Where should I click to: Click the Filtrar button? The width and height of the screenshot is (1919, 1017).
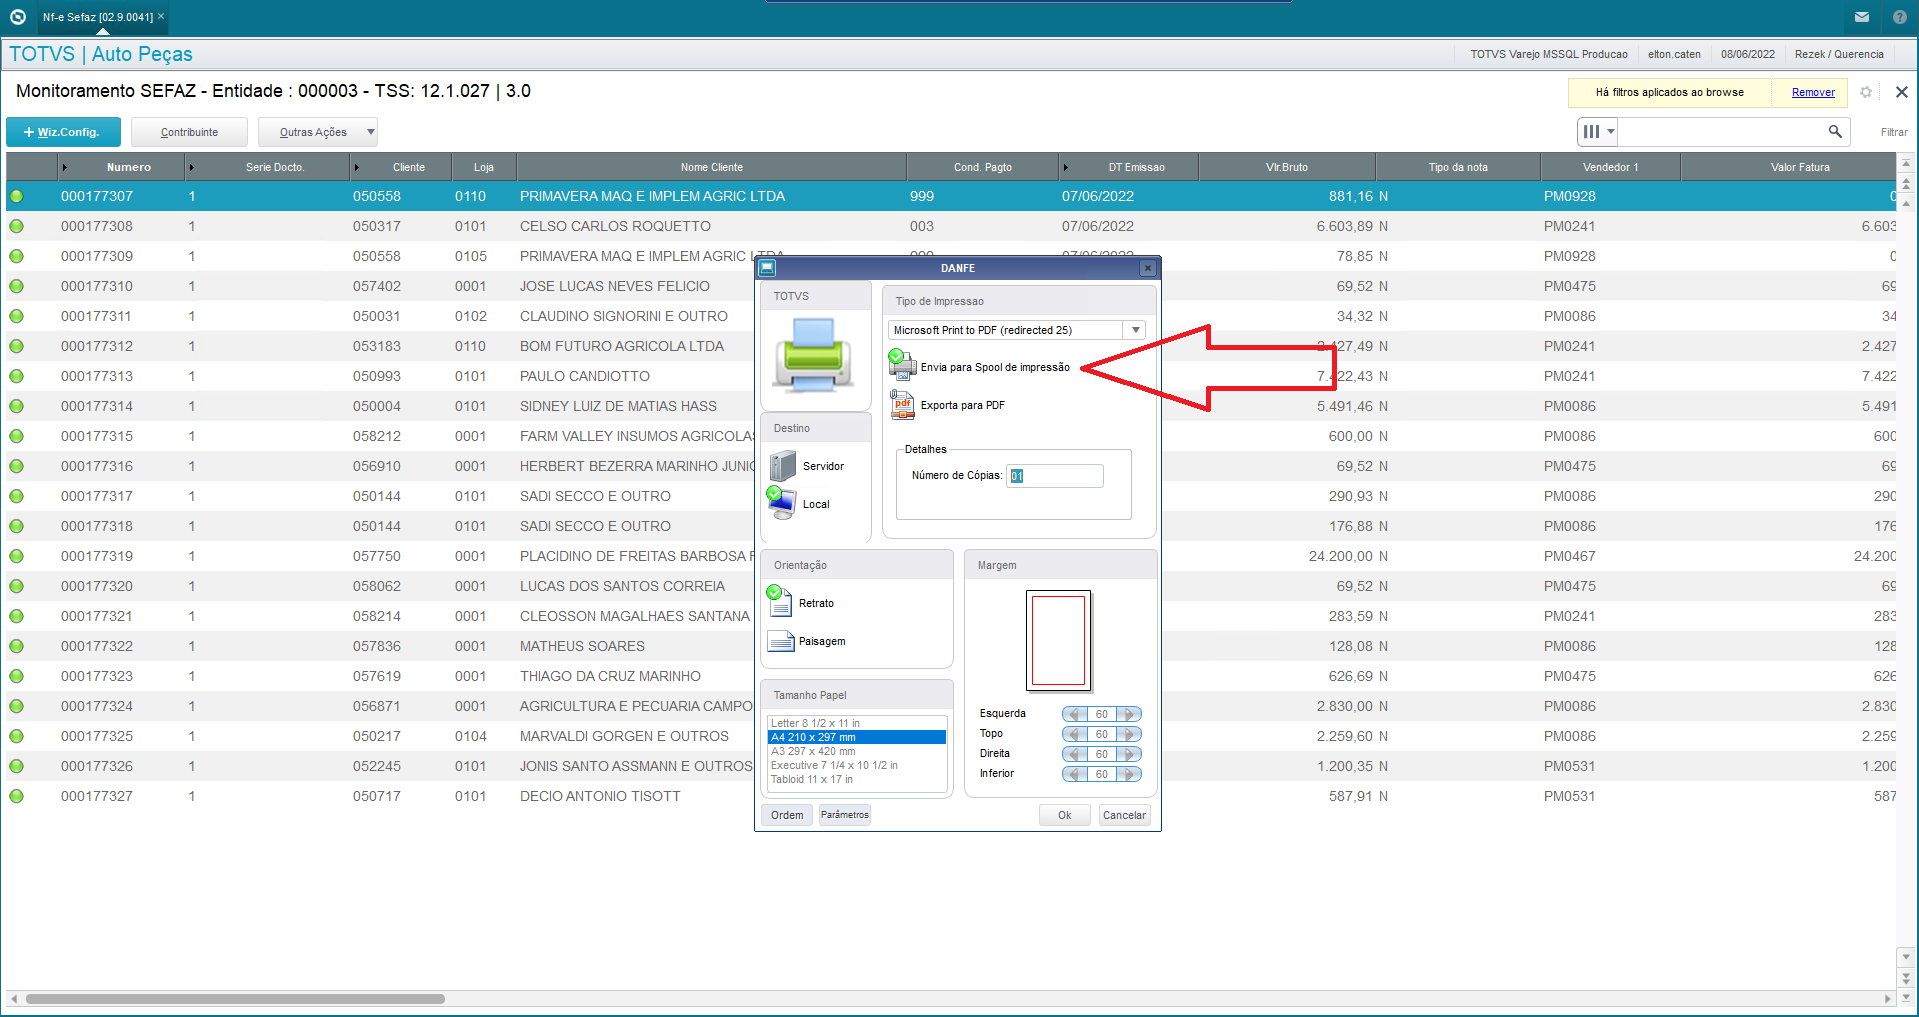coord(1894,132)
